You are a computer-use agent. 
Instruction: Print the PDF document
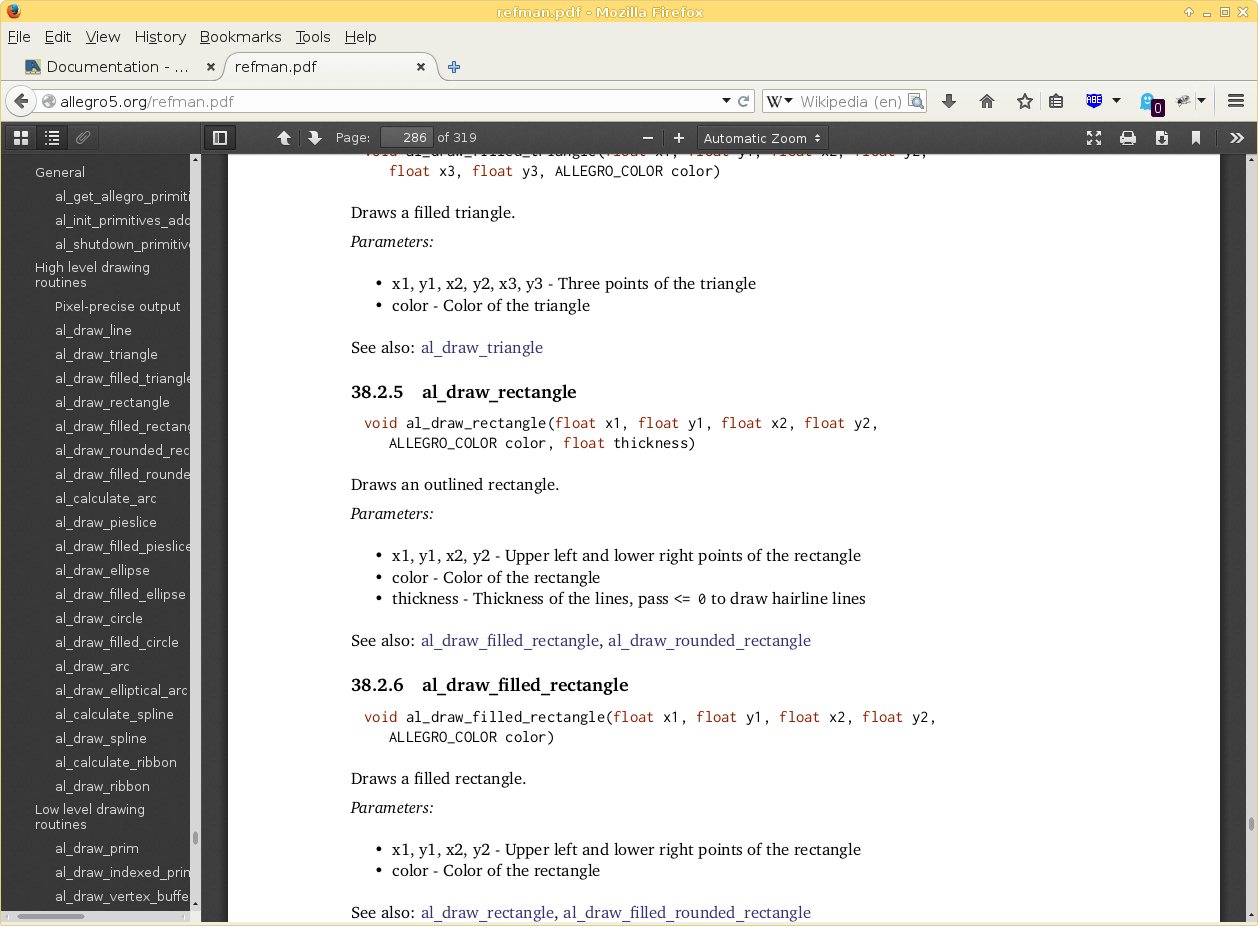point(1128,138)
